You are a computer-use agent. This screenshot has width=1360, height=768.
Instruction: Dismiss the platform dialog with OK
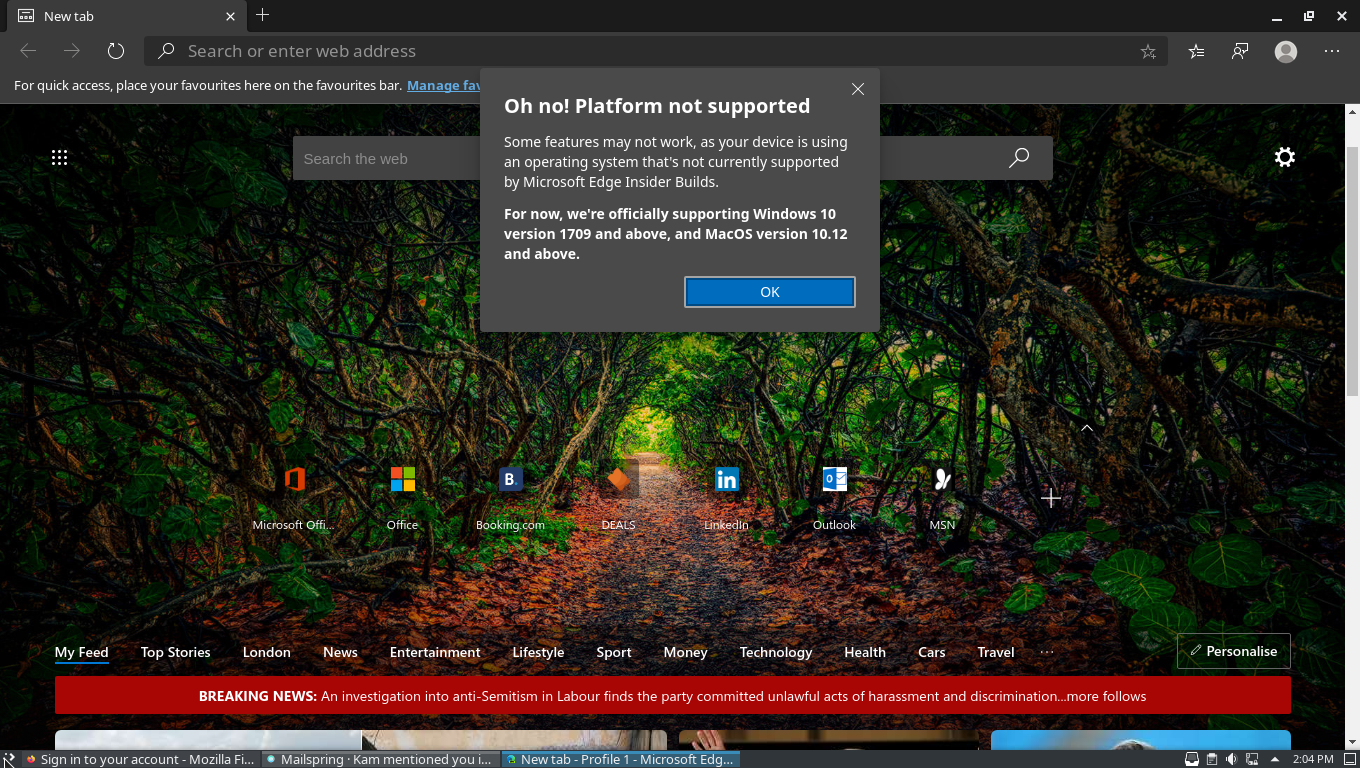coord(769,291)
